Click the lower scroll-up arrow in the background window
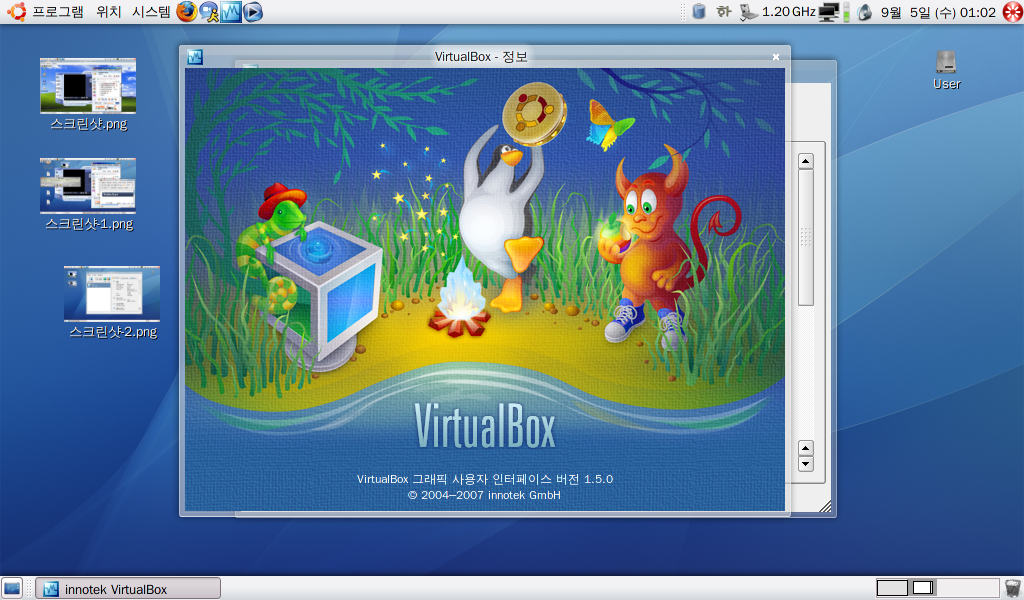 pyautogui.click(x=806, y=448)
